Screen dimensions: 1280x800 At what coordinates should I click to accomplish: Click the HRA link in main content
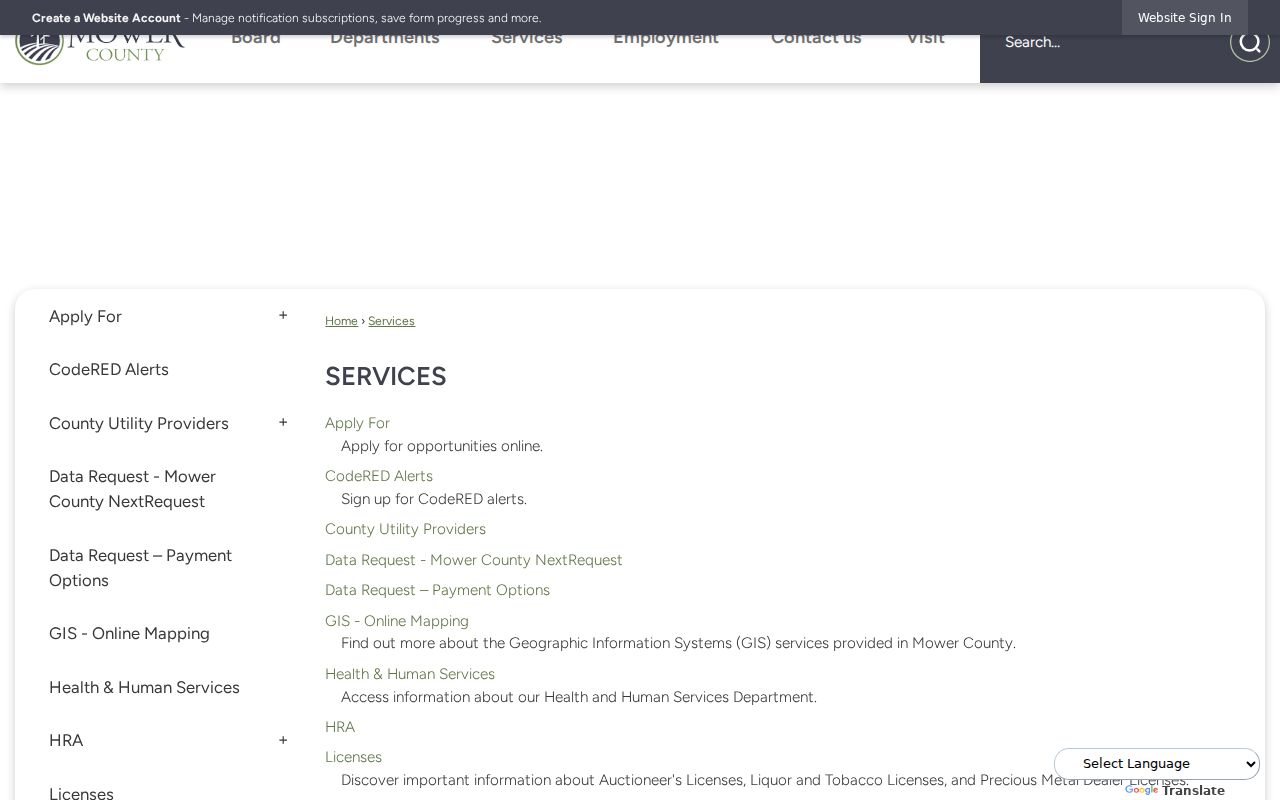tap(340, 727)
